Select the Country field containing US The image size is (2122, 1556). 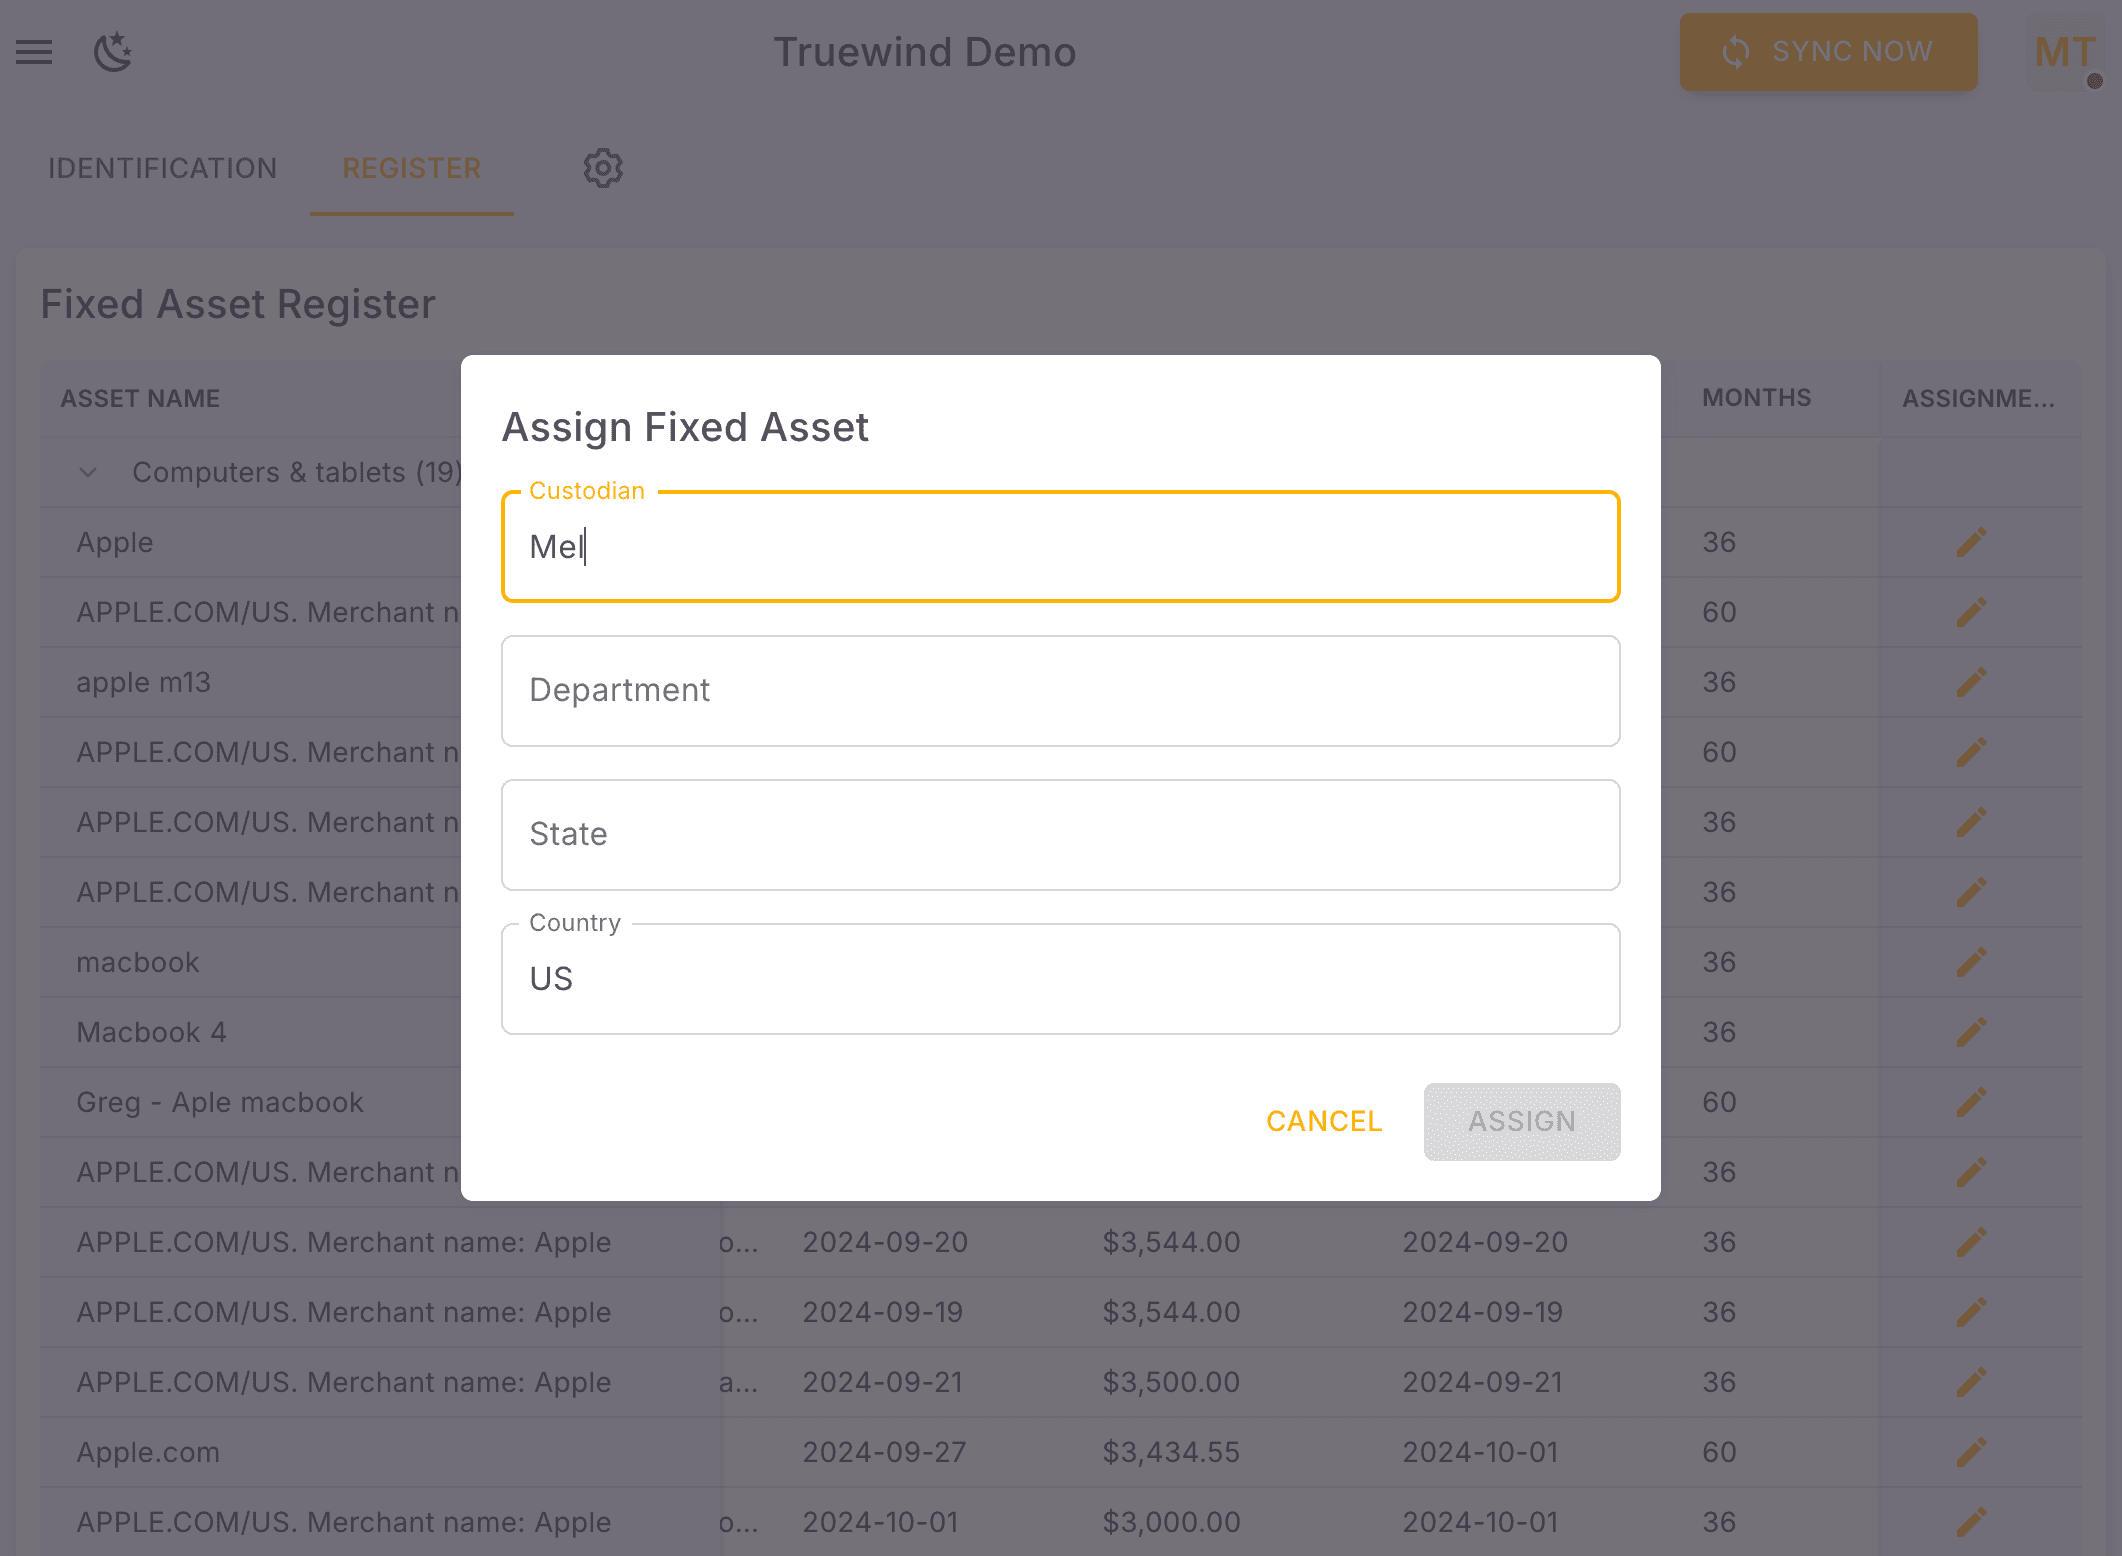[1060, 978]
